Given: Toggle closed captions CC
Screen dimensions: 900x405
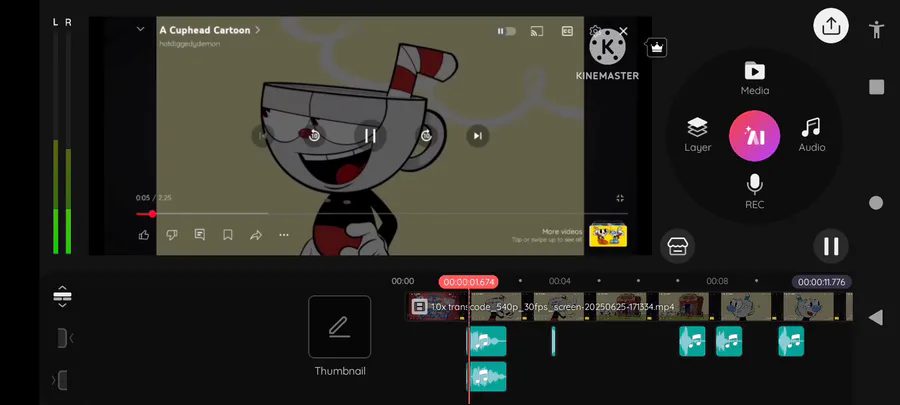Looking at the screenshot, I should pyautogui.click(x=567, y=31).
